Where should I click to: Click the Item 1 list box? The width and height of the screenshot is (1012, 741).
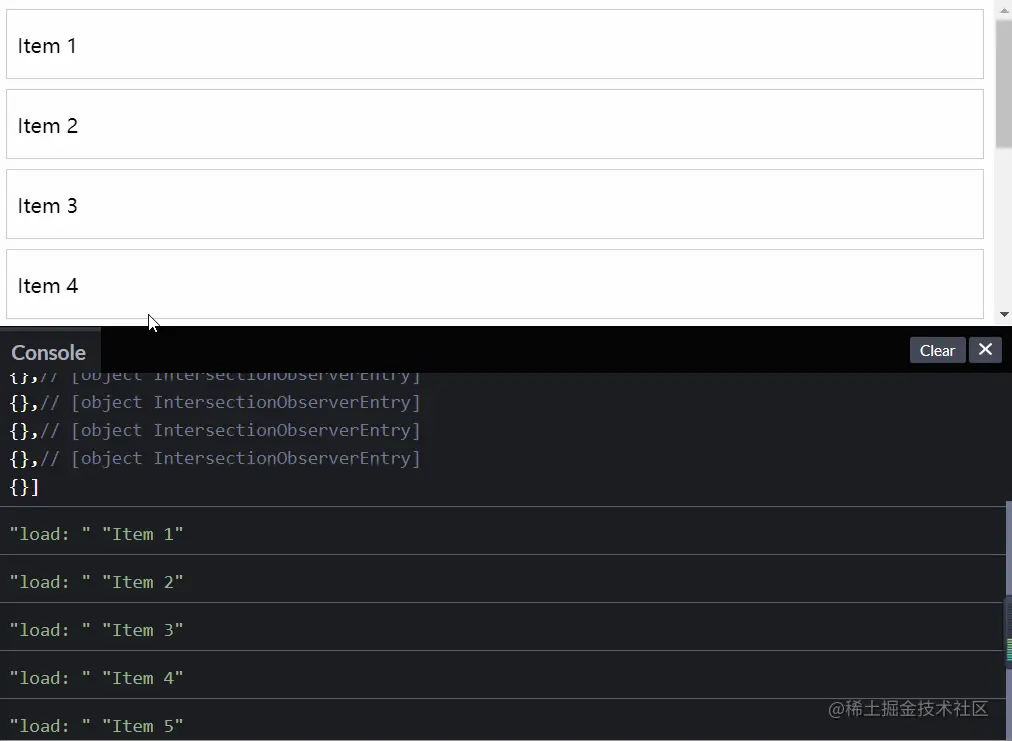click(494, 44)
